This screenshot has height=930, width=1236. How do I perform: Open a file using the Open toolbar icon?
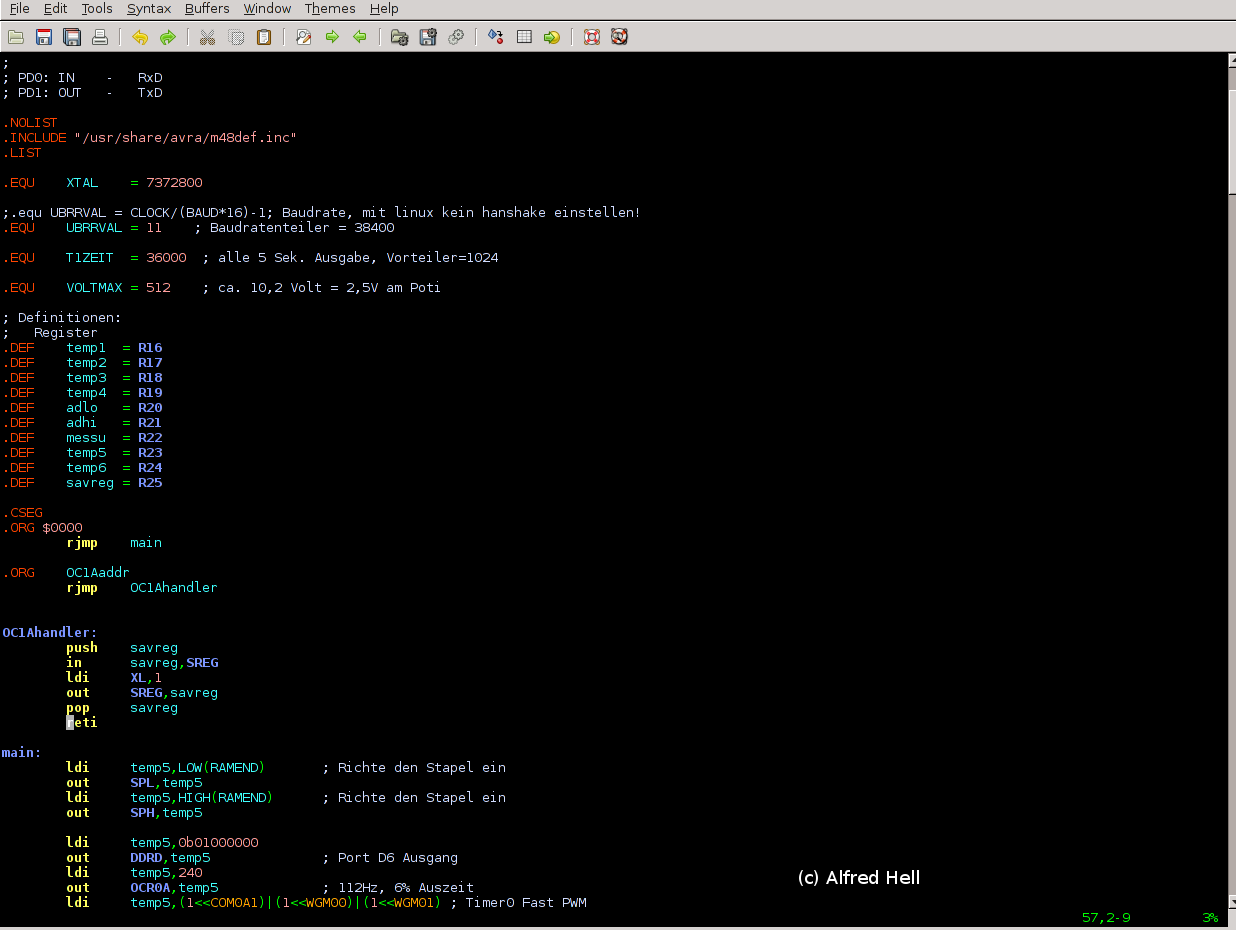point(16,37)
